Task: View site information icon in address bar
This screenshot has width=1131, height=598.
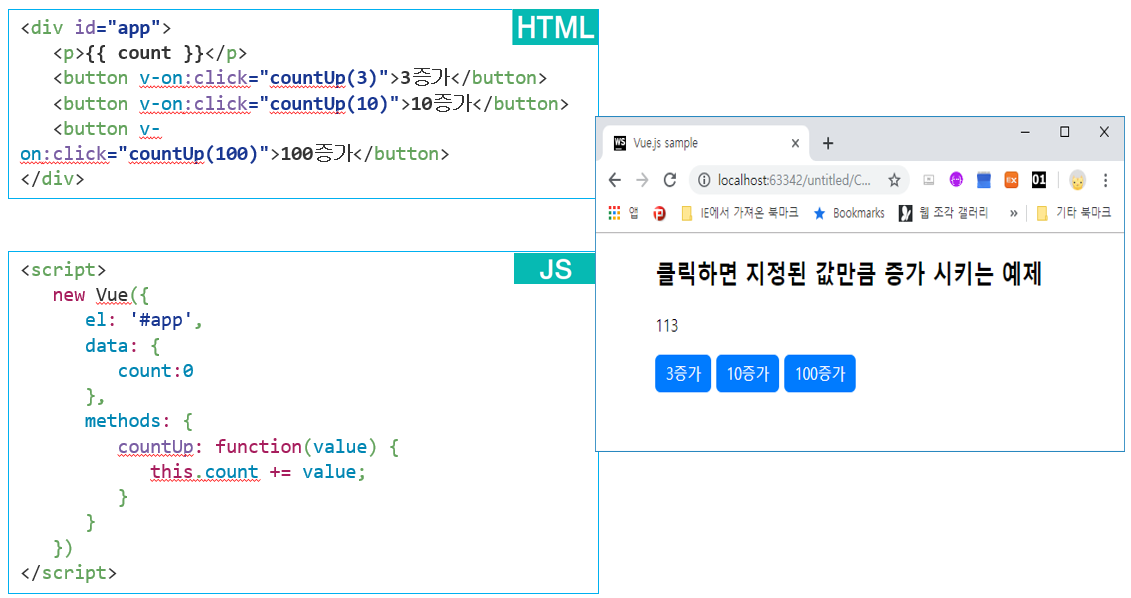Action: coord(704,180)
